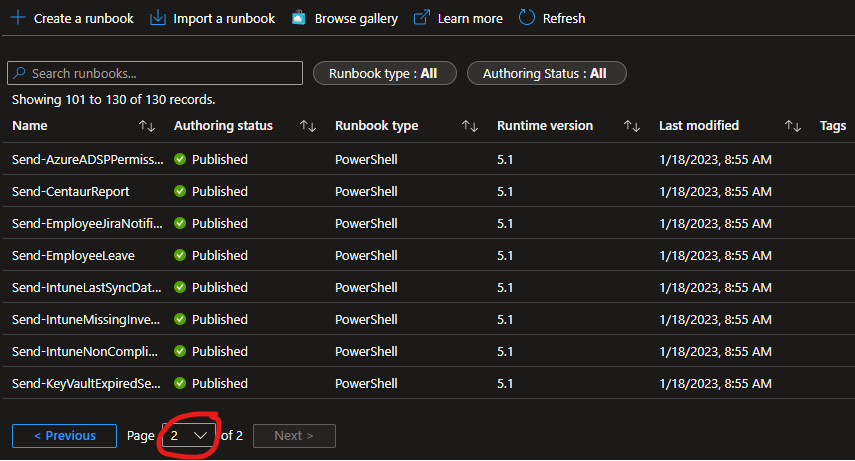Open the Authoring Status : All filter

tap(546, 73)
